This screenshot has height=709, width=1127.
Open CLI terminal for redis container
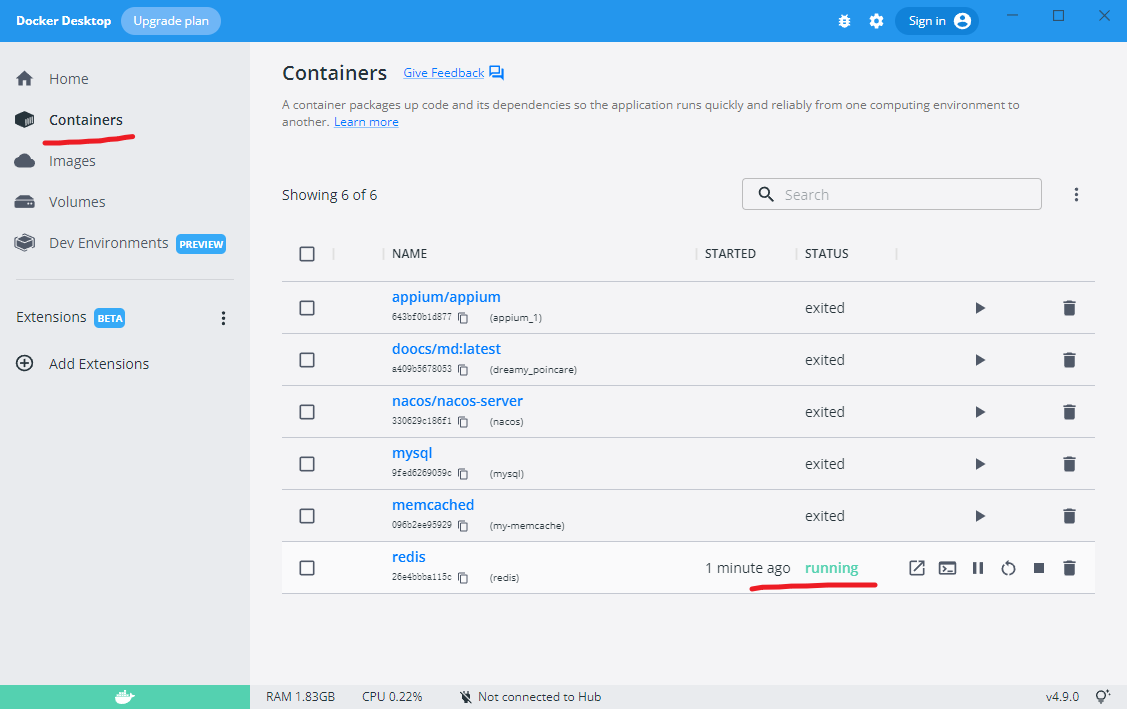click(947, 568)
